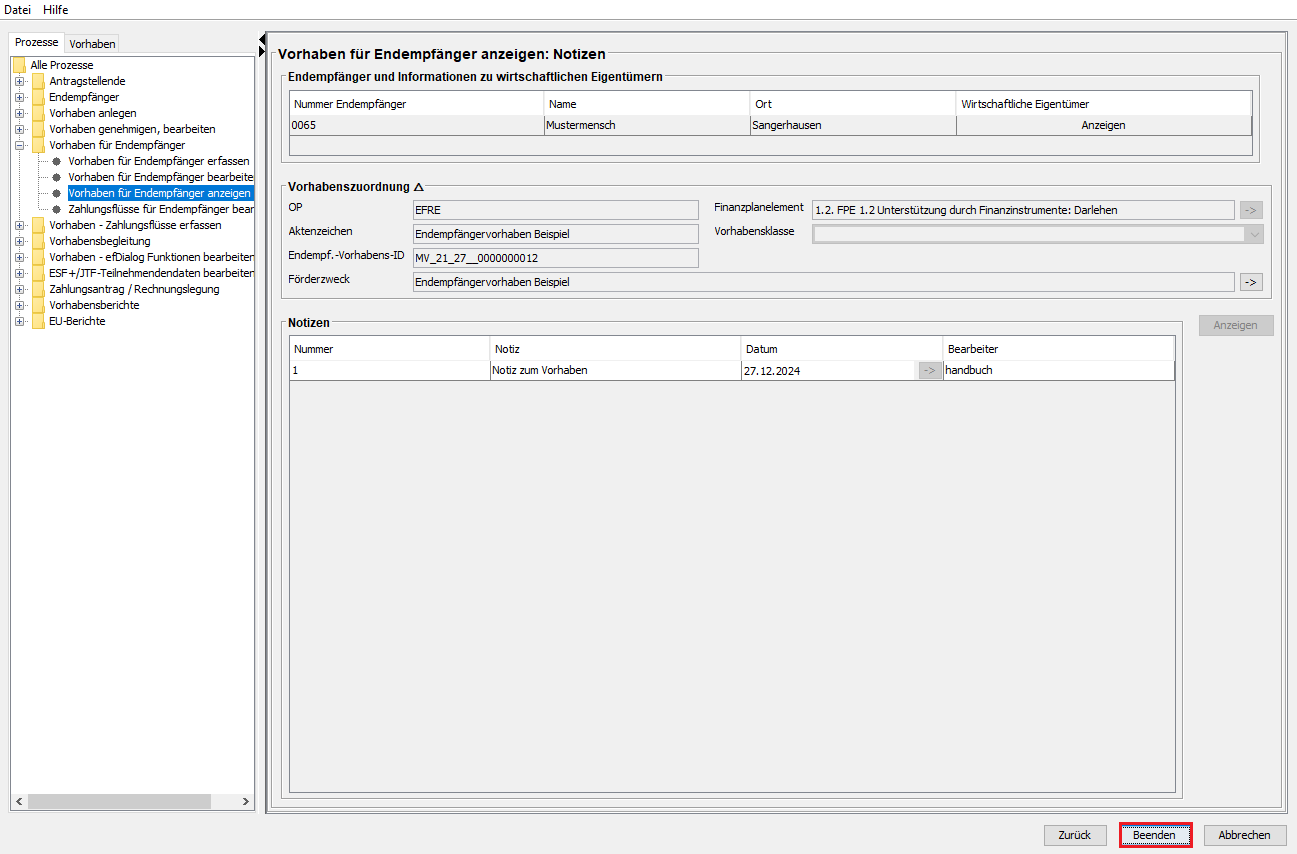Open the Hilfe menu
The image size is (1297, 854).
point(55,9)
